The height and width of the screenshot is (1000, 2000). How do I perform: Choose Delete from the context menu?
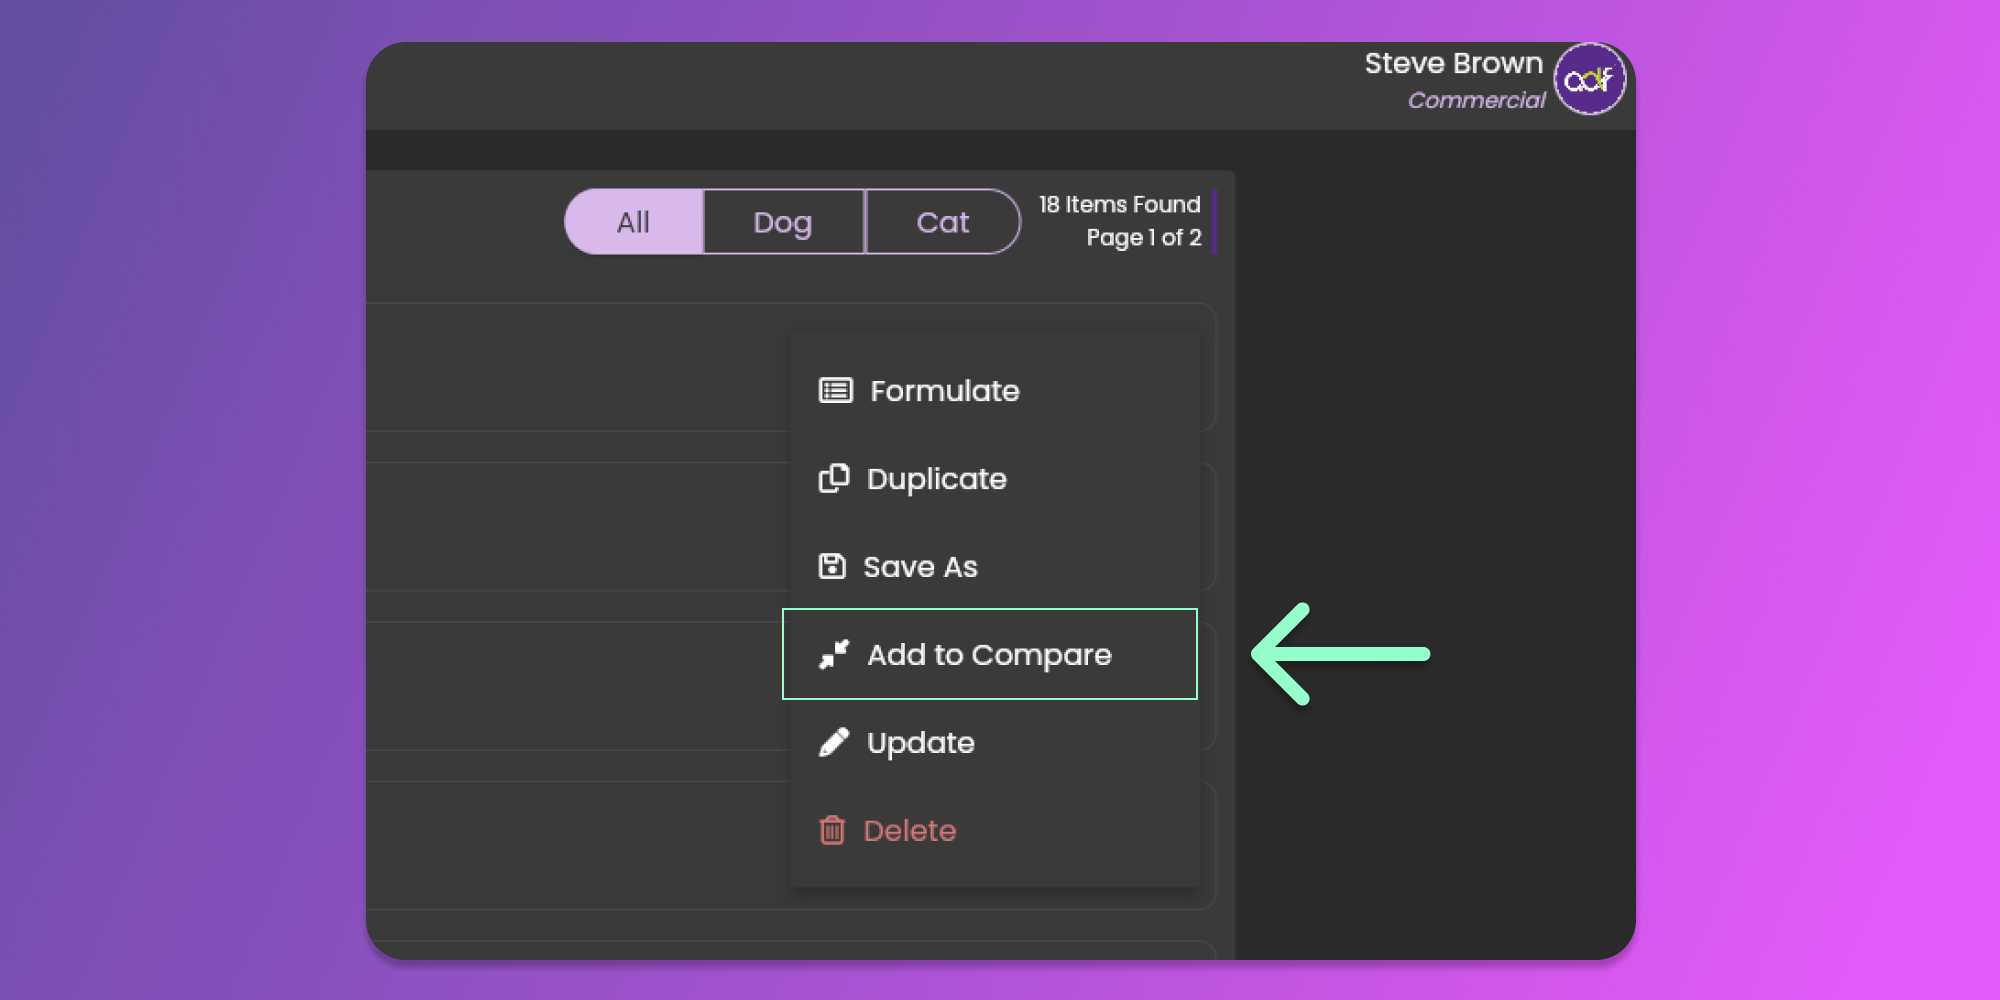pos(909,831)
